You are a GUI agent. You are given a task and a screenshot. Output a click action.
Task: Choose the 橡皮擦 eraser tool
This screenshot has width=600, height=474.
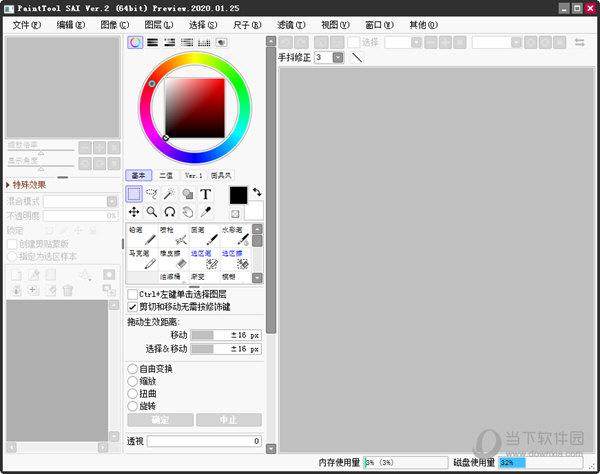point(173,259)
